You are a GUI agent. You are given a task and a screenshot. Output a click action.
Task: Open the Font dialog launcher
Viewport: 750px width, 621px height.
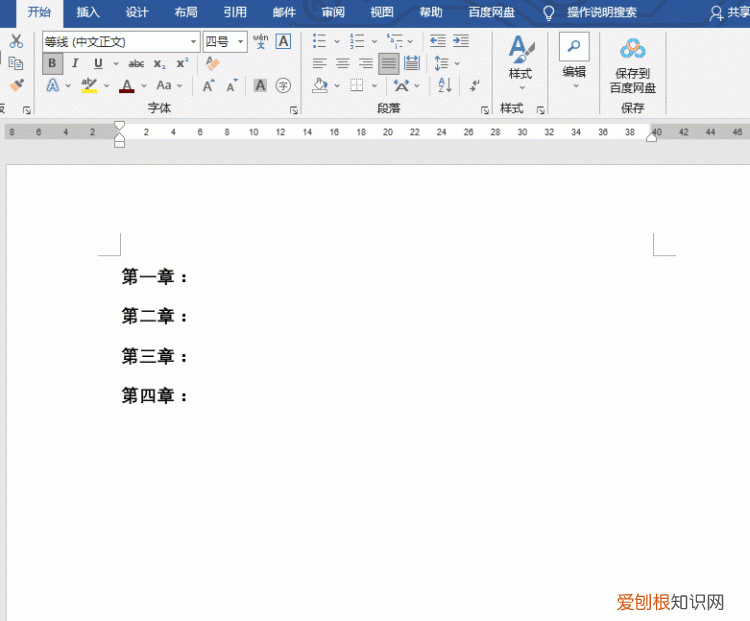tap(294, 111)
